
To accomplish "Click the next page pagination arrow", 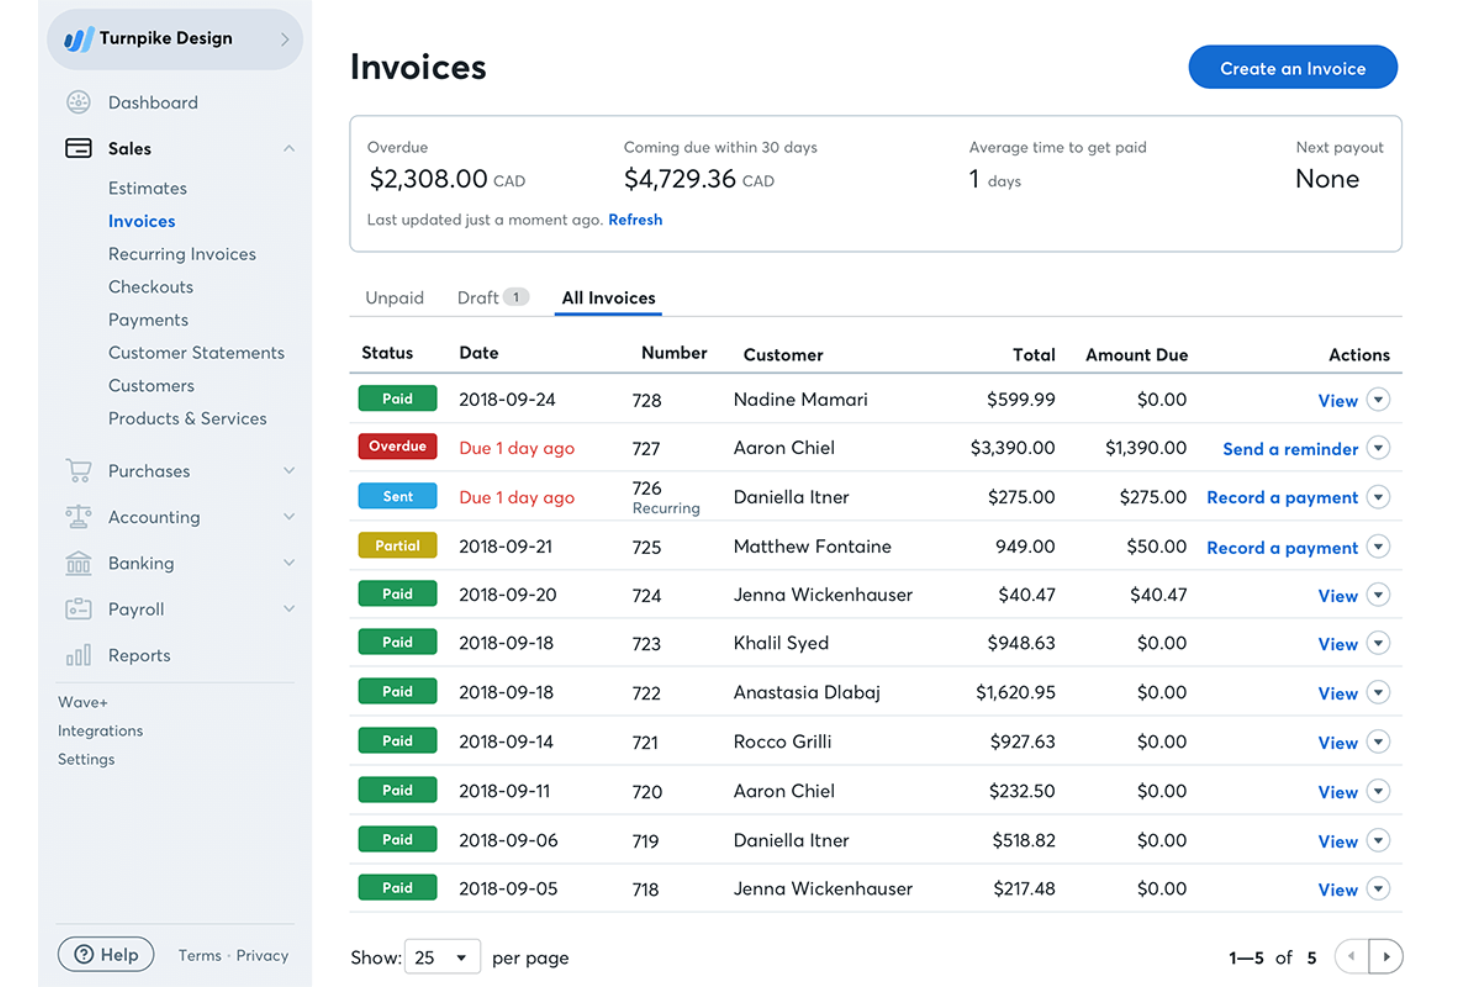I will [x=1387, y=956].
